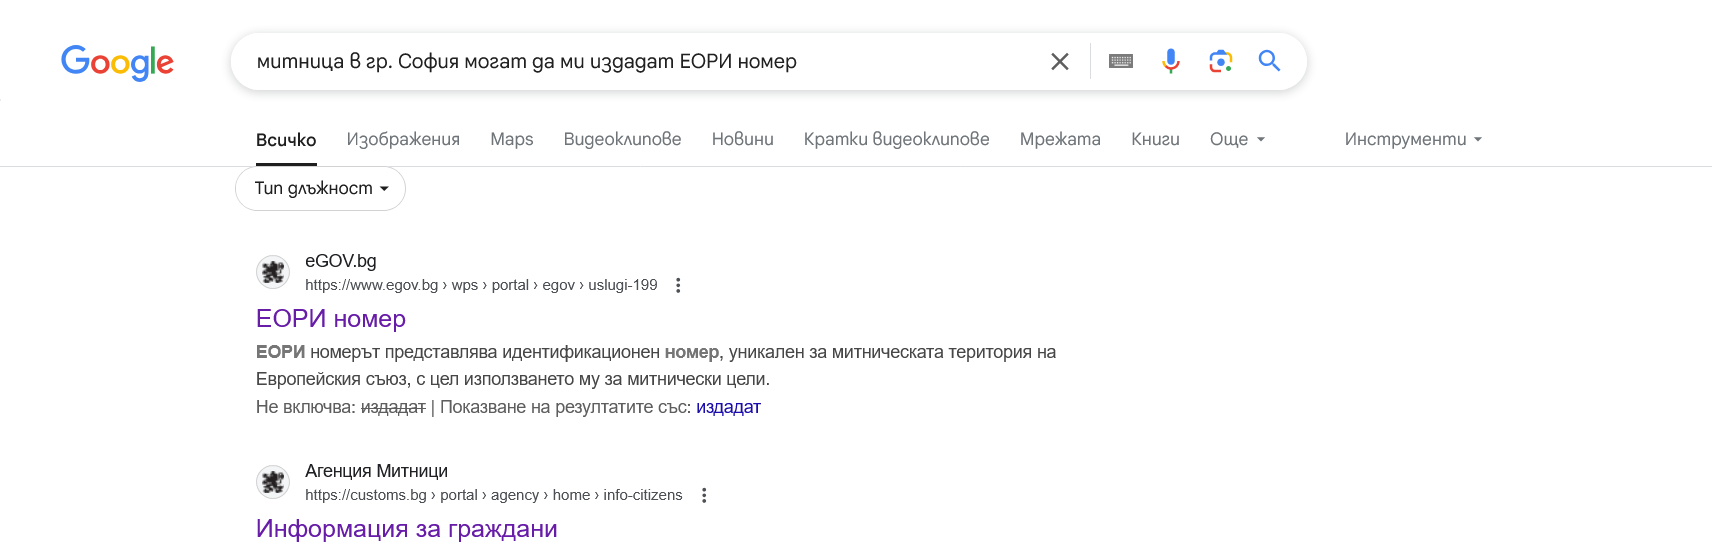
Task: Start voice search with the microphone icon
Action: click(x=1170, y=62)
